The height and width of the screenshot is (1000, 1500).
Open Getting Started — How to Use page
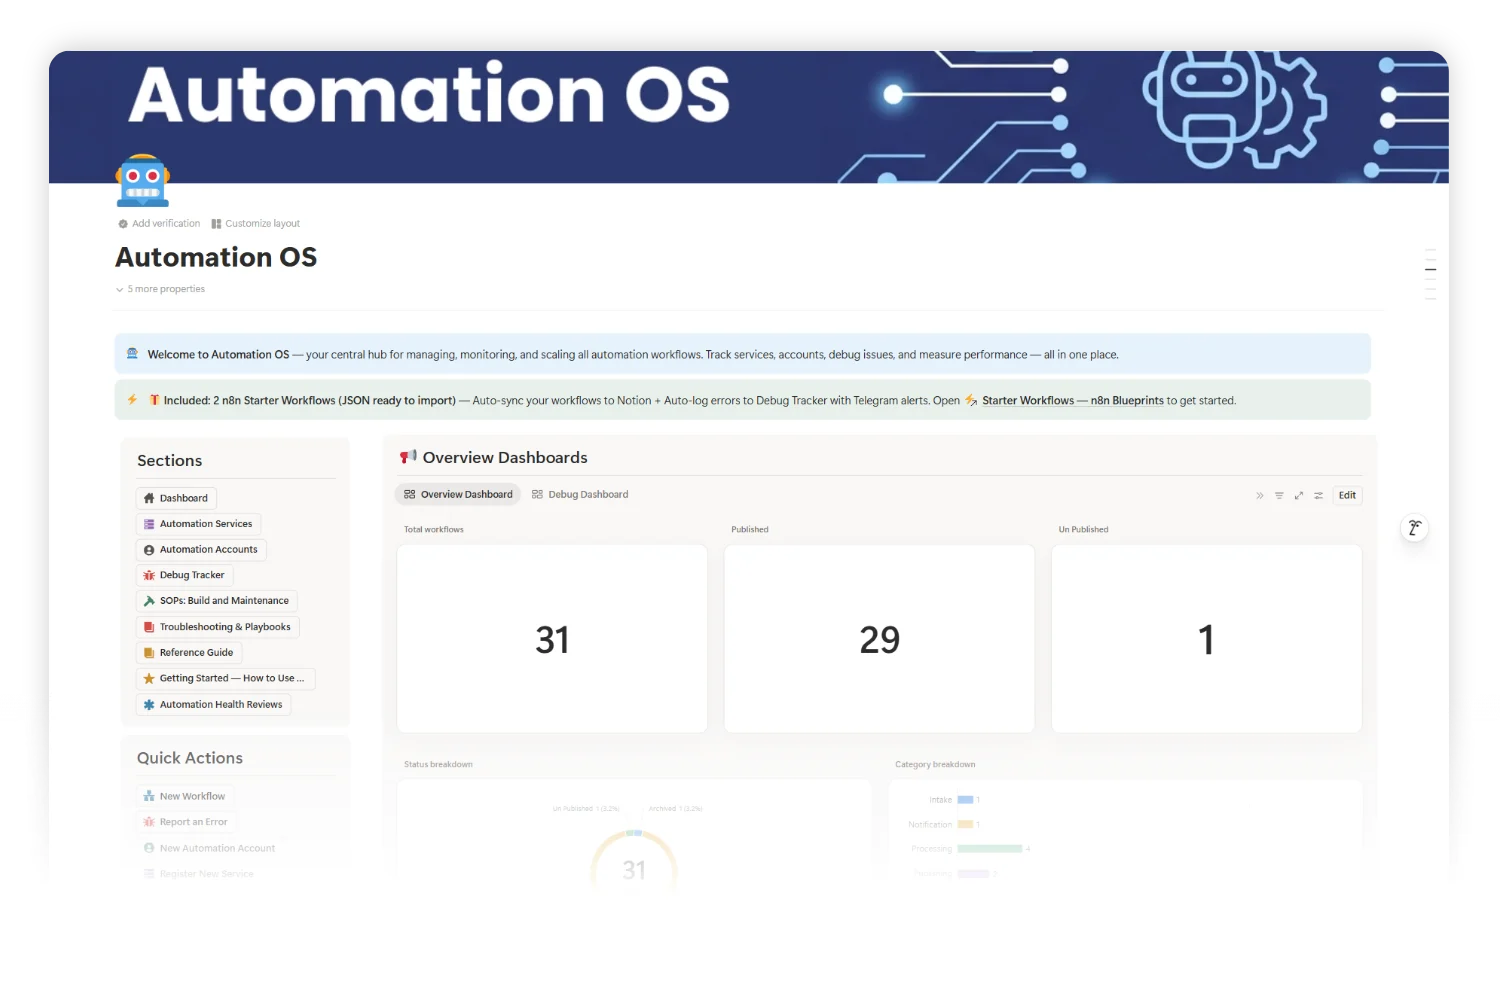pos(226,679)
